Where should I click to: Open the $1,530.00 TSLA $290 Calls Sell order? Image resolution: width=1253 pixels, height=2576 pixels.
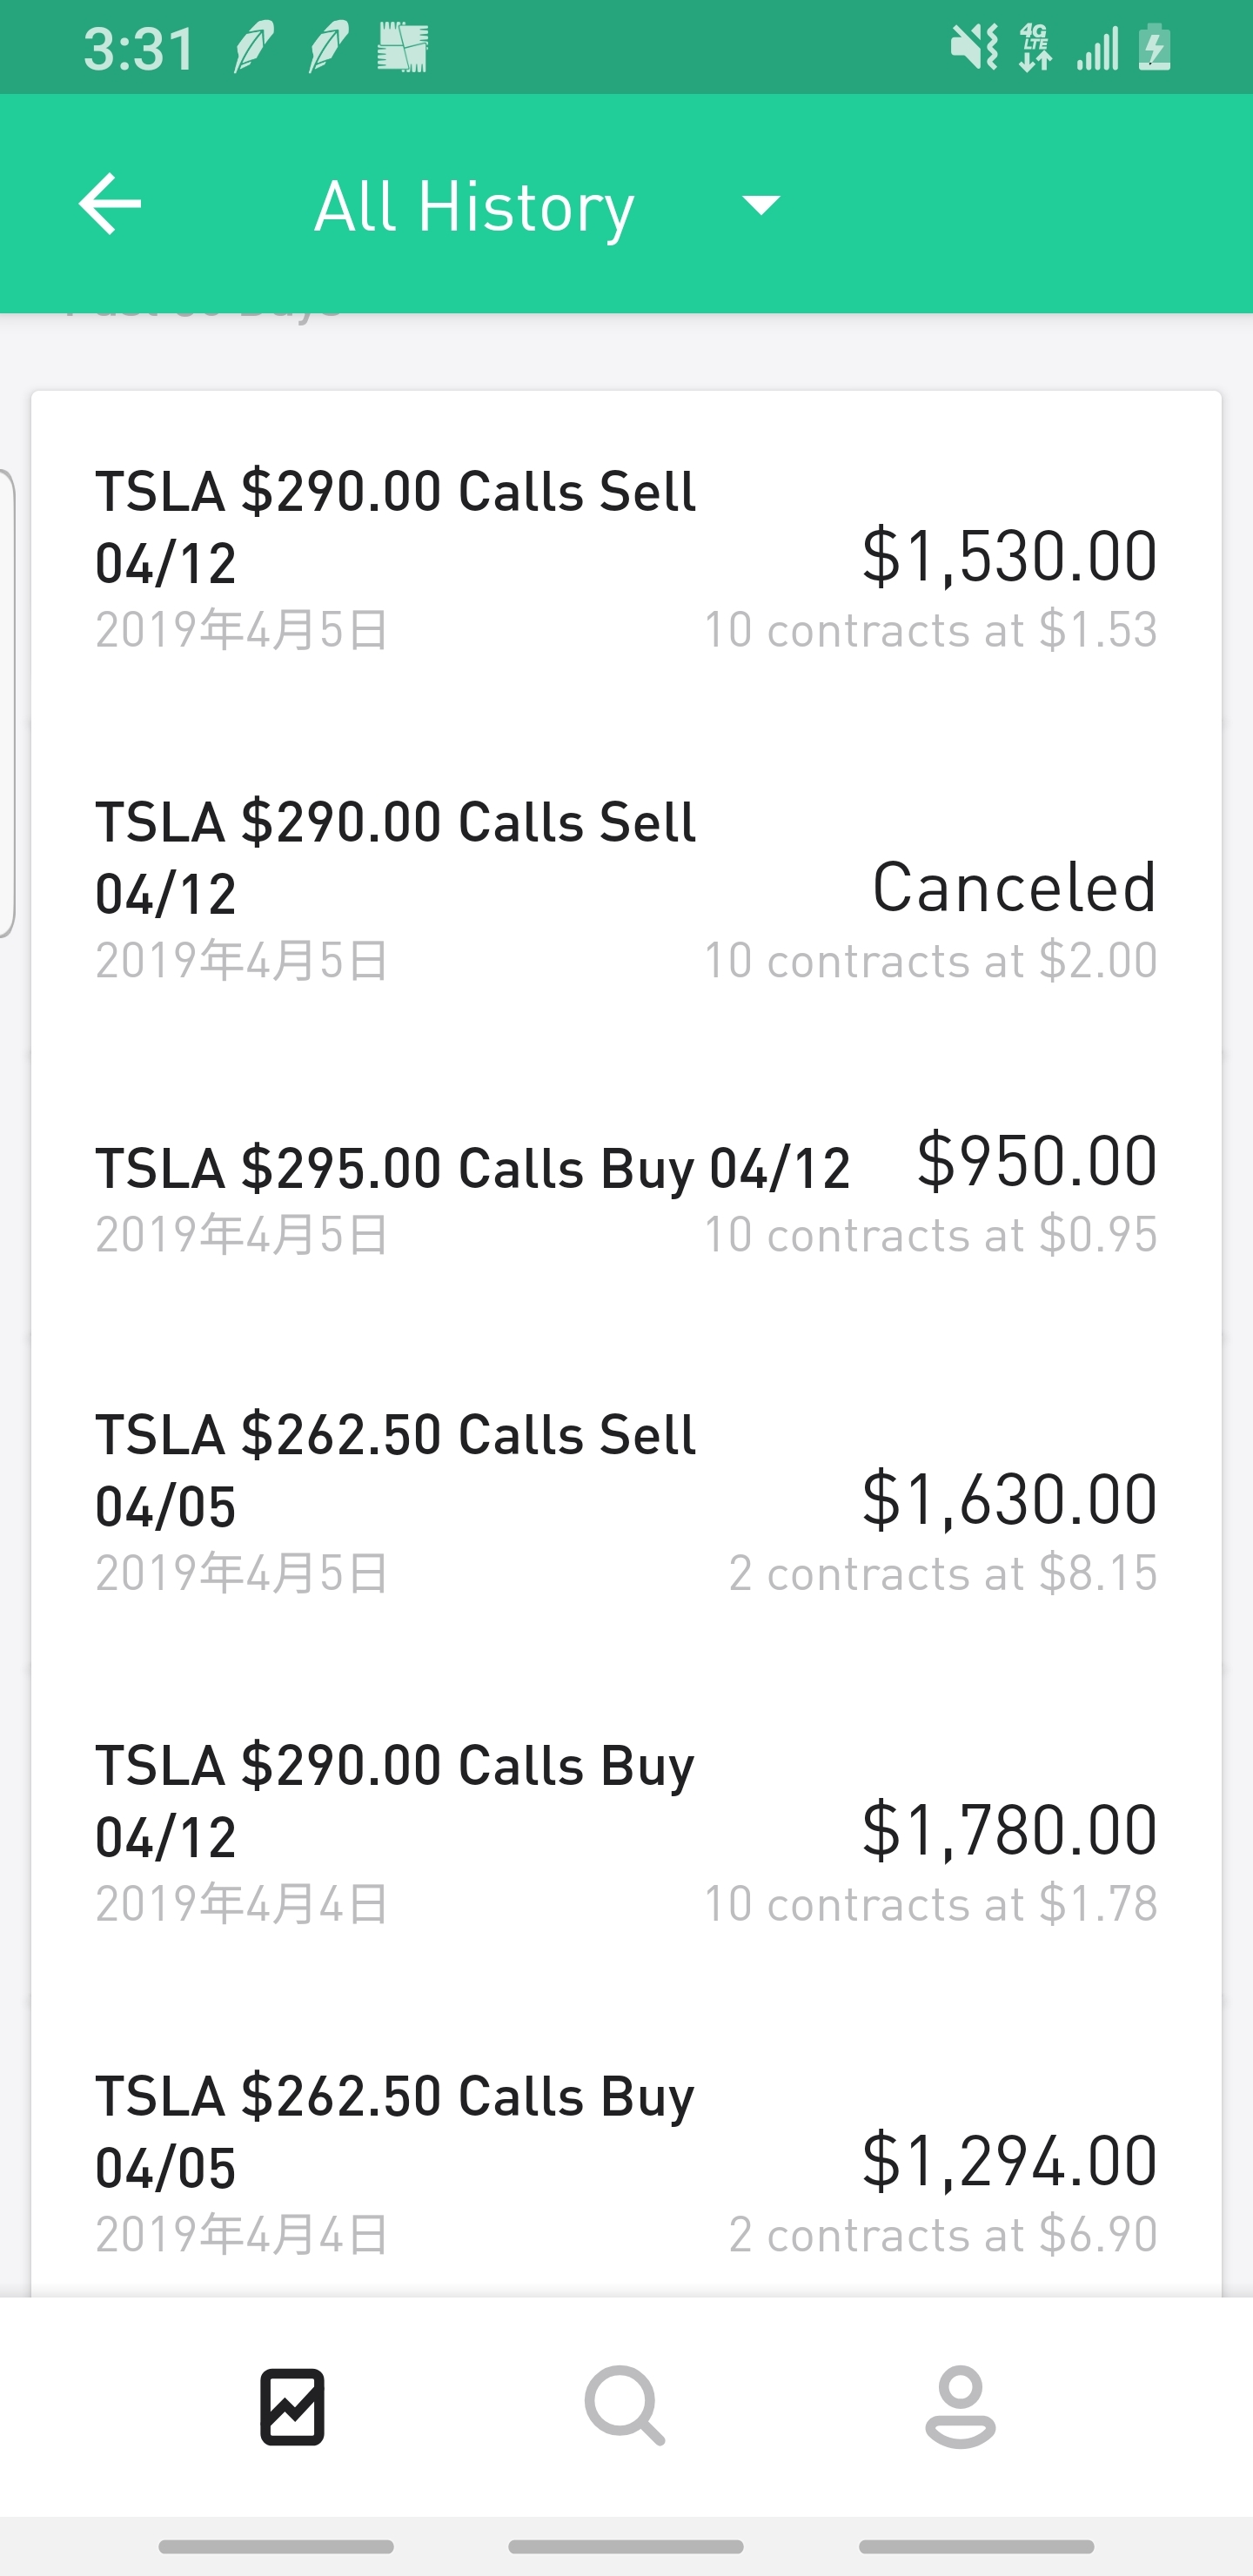[x=626, y=559]
